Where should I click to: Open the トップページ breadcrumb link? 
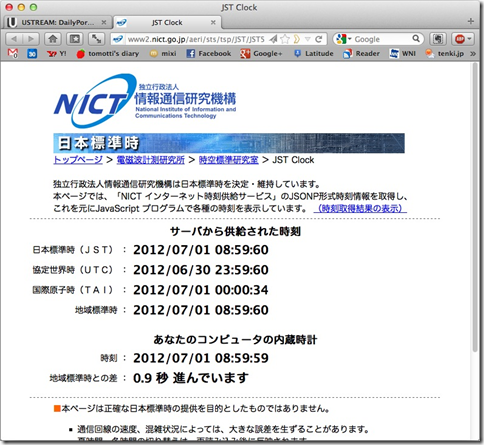[x=78, y=160]
